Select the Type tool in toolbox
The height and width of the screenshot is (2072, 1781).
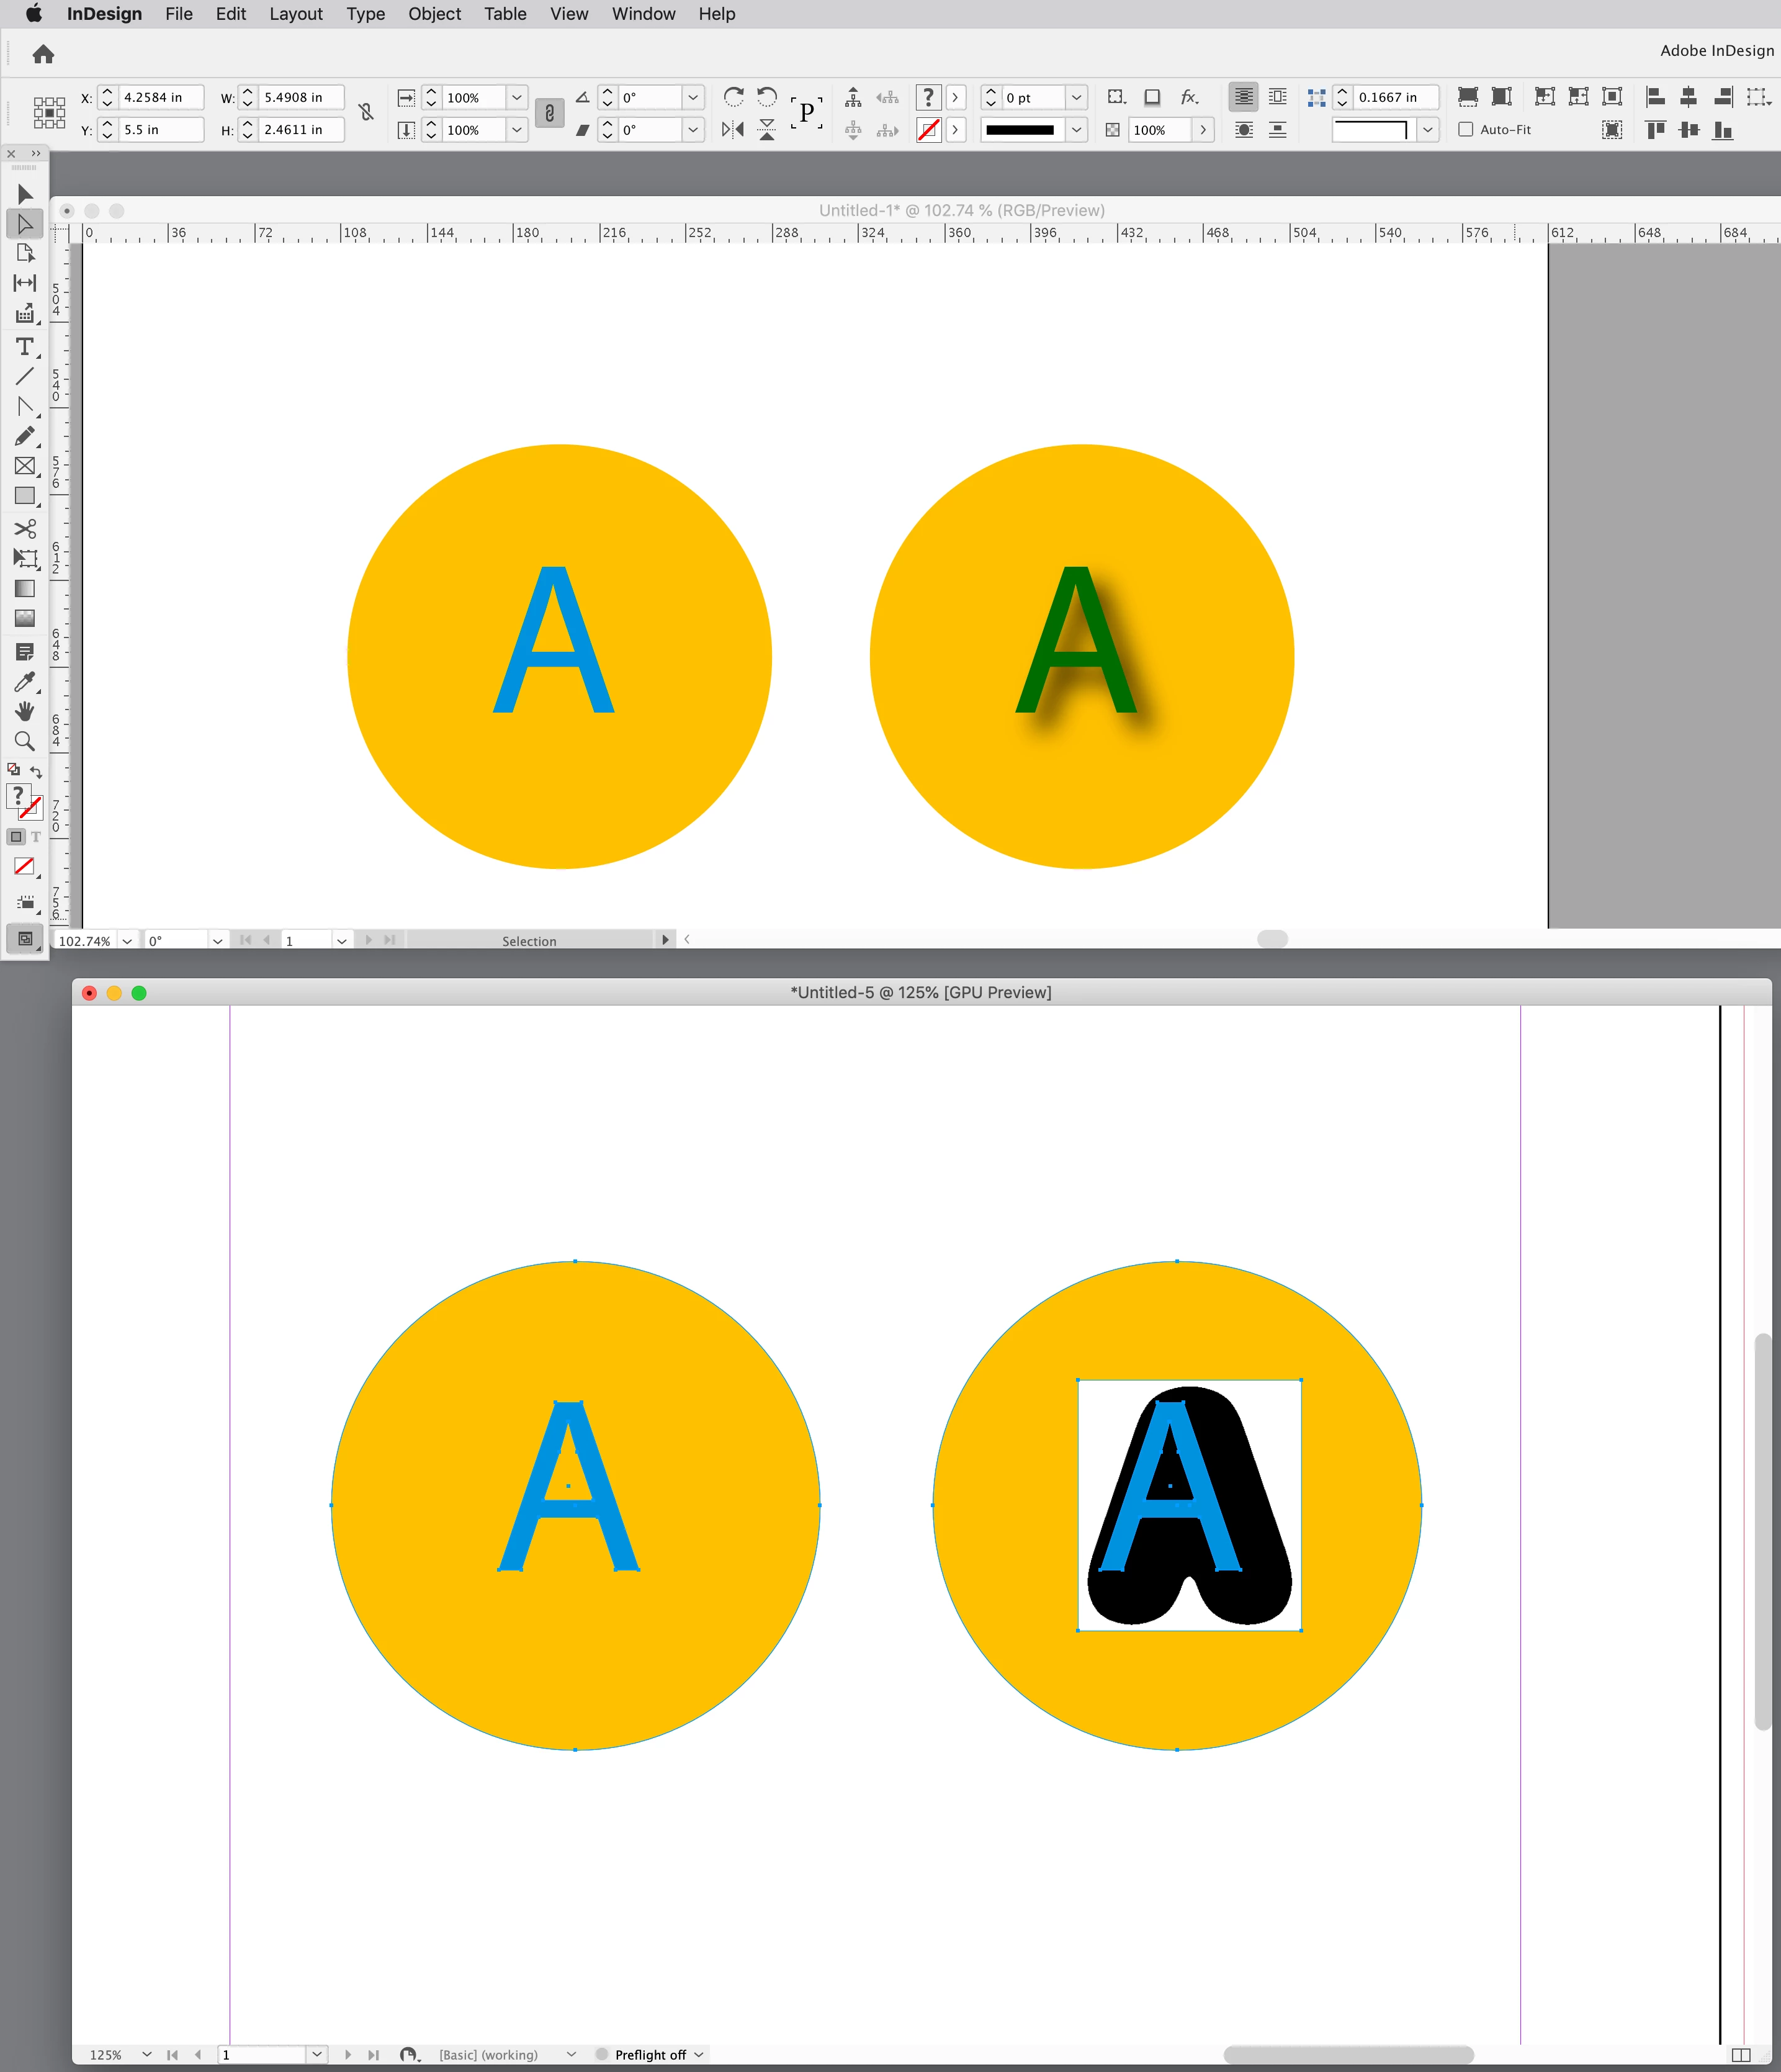click(24, 346)
